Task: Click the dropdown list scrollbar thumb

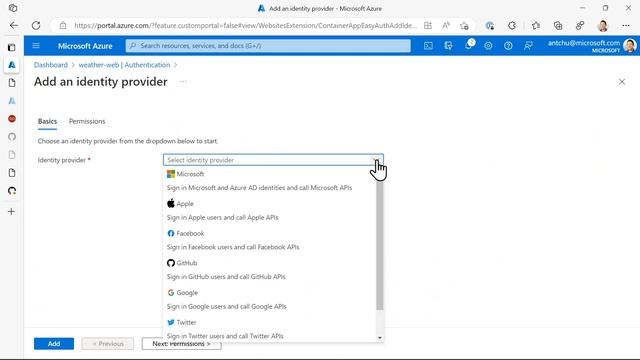Action: pyautogui.click(x=380, y=245)
